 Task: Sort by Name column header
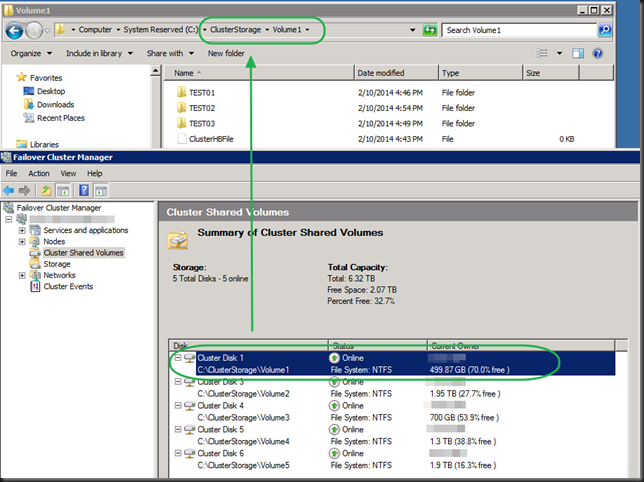(x=259, y=73)
